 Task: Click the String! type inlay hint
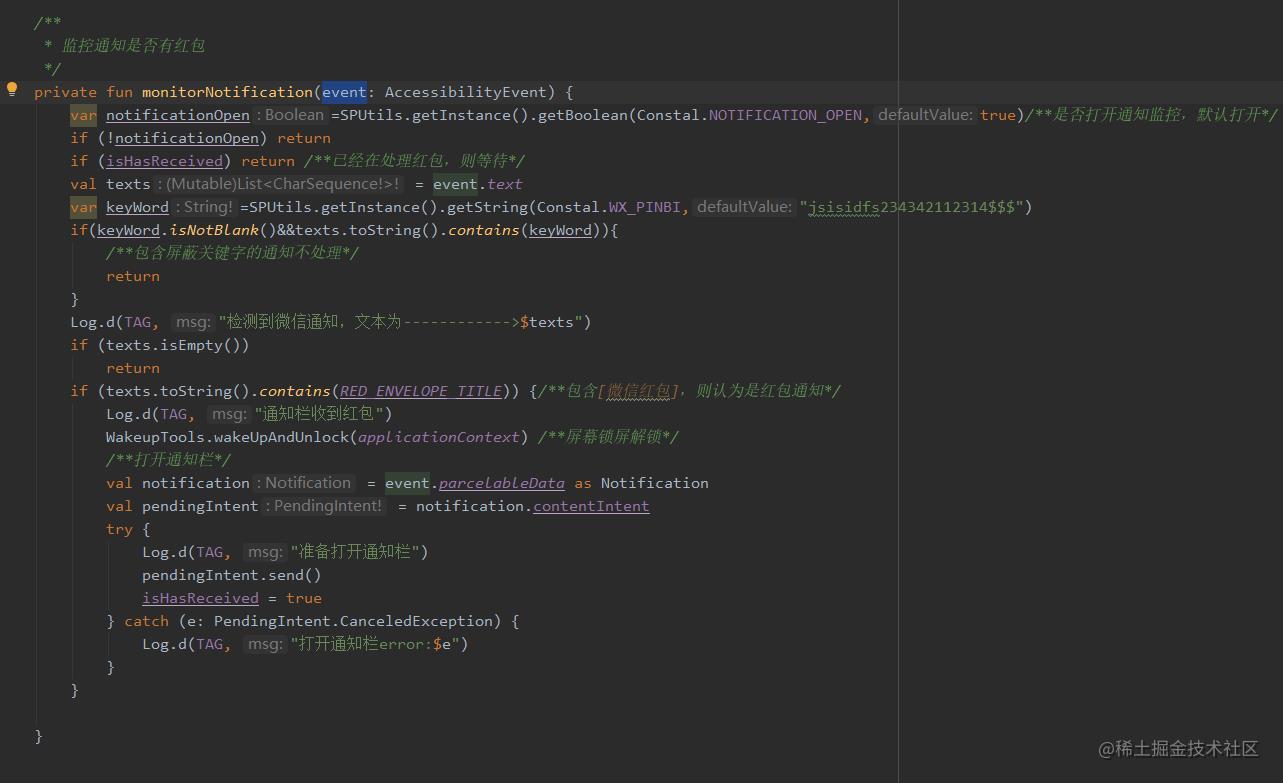click(x=205, y=207)
